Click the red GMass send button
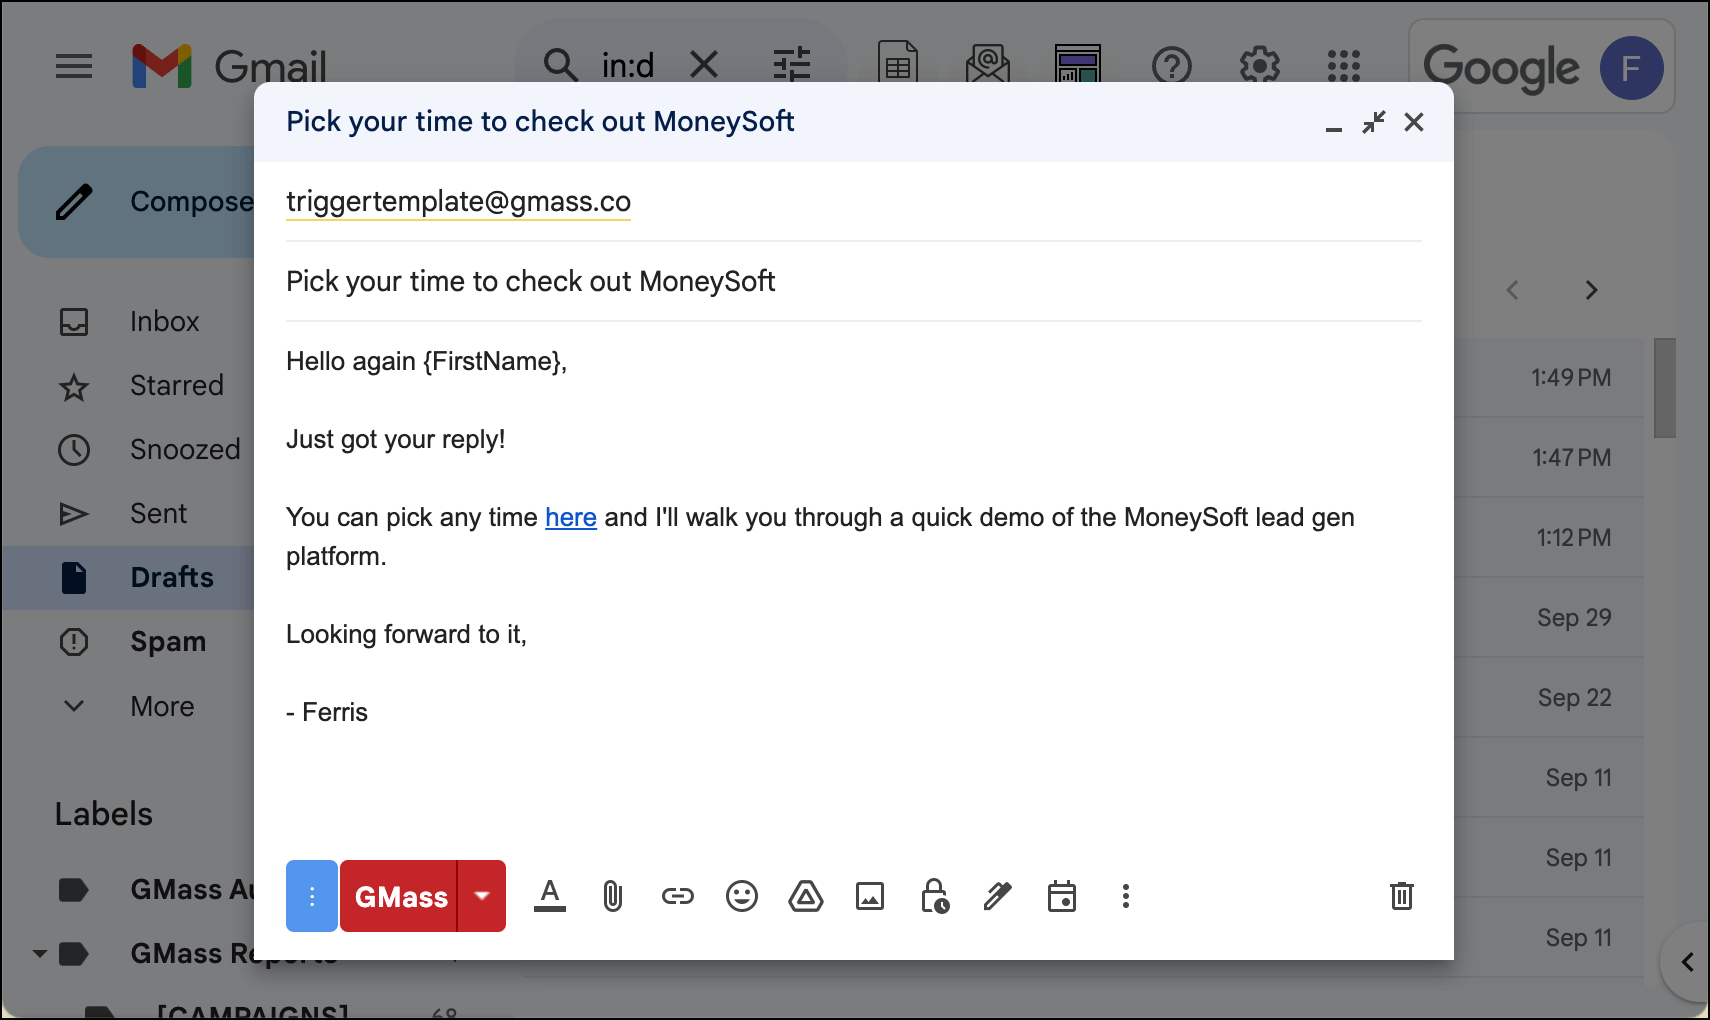 [399, 896]
